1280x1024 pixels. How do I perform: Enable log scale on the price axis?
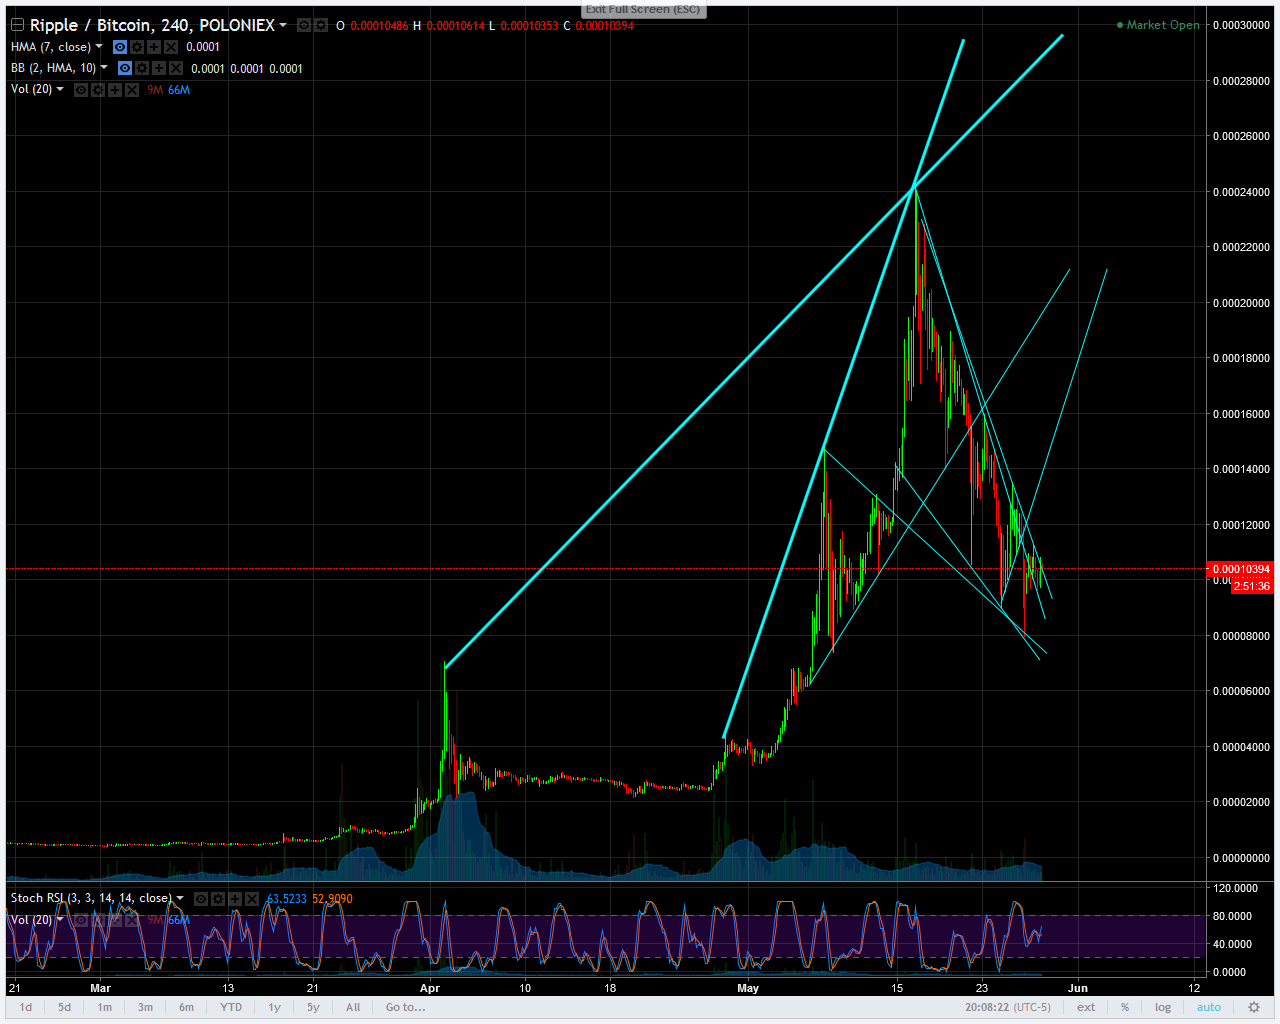[1162, 1007]
